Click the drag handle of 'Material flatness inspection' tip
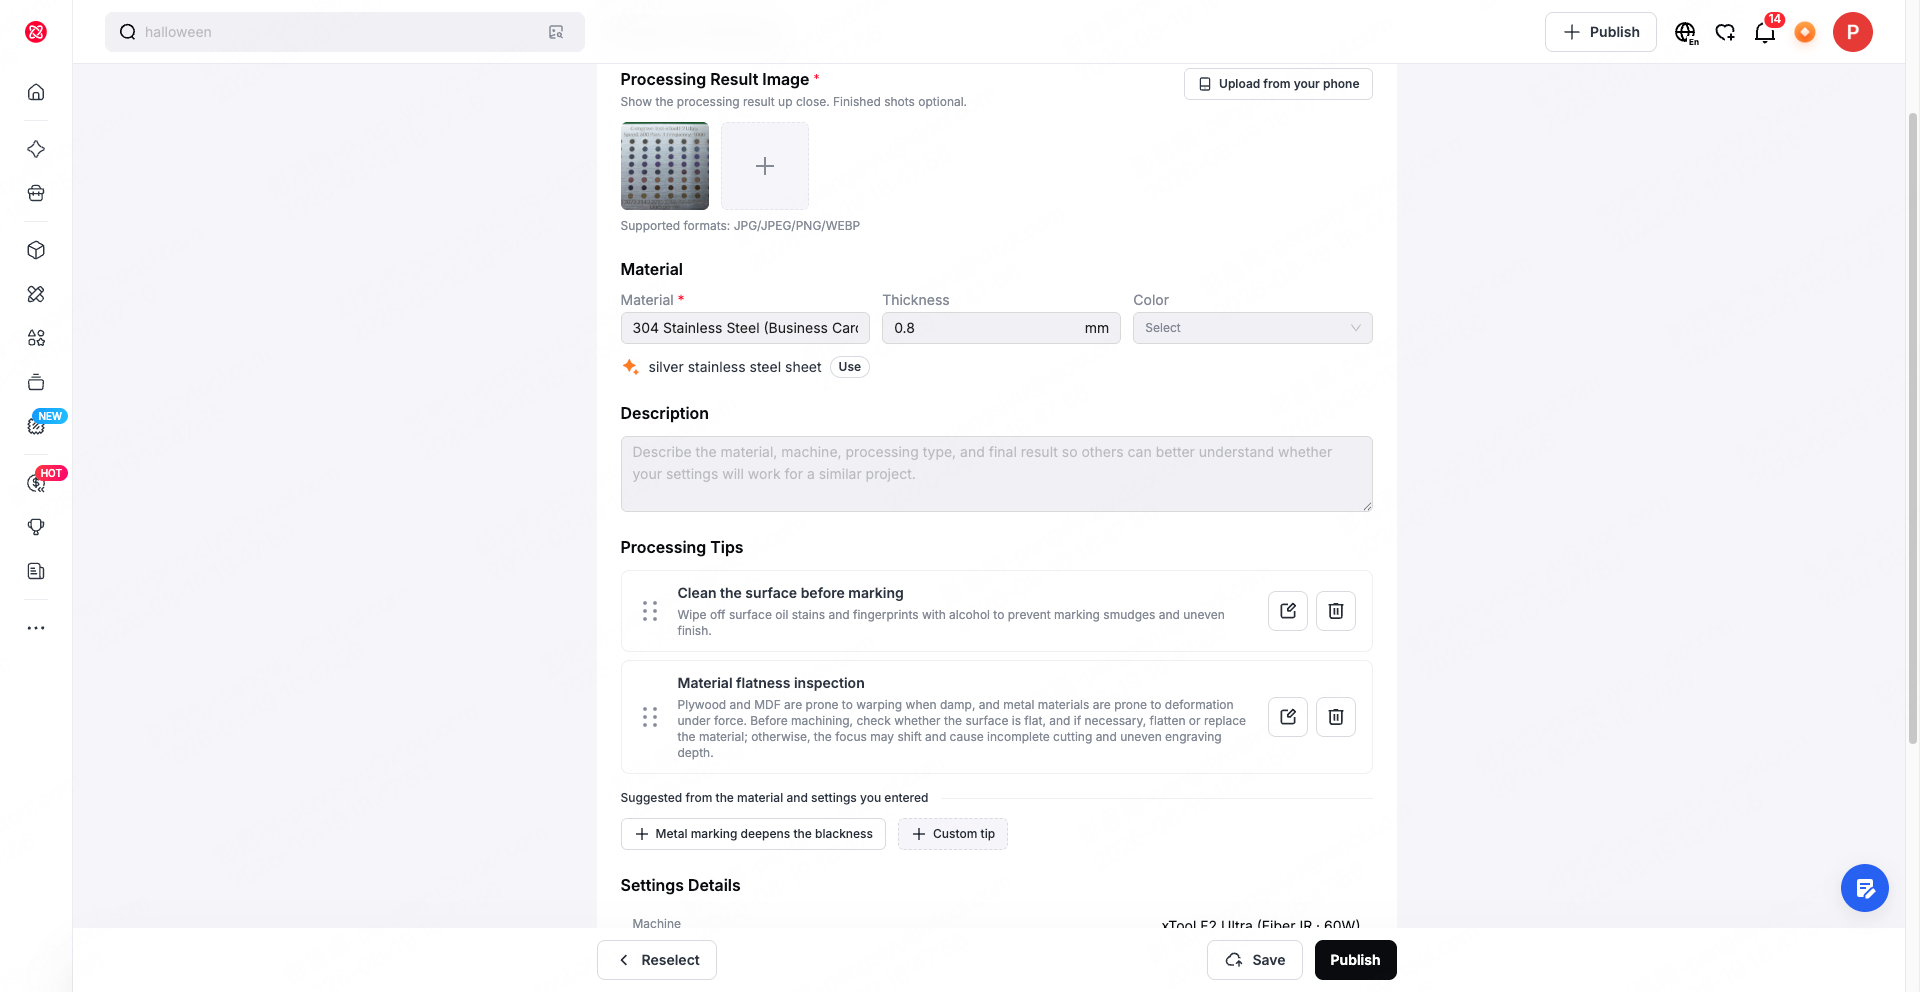1920x992 pixels. tap(650, 717)
